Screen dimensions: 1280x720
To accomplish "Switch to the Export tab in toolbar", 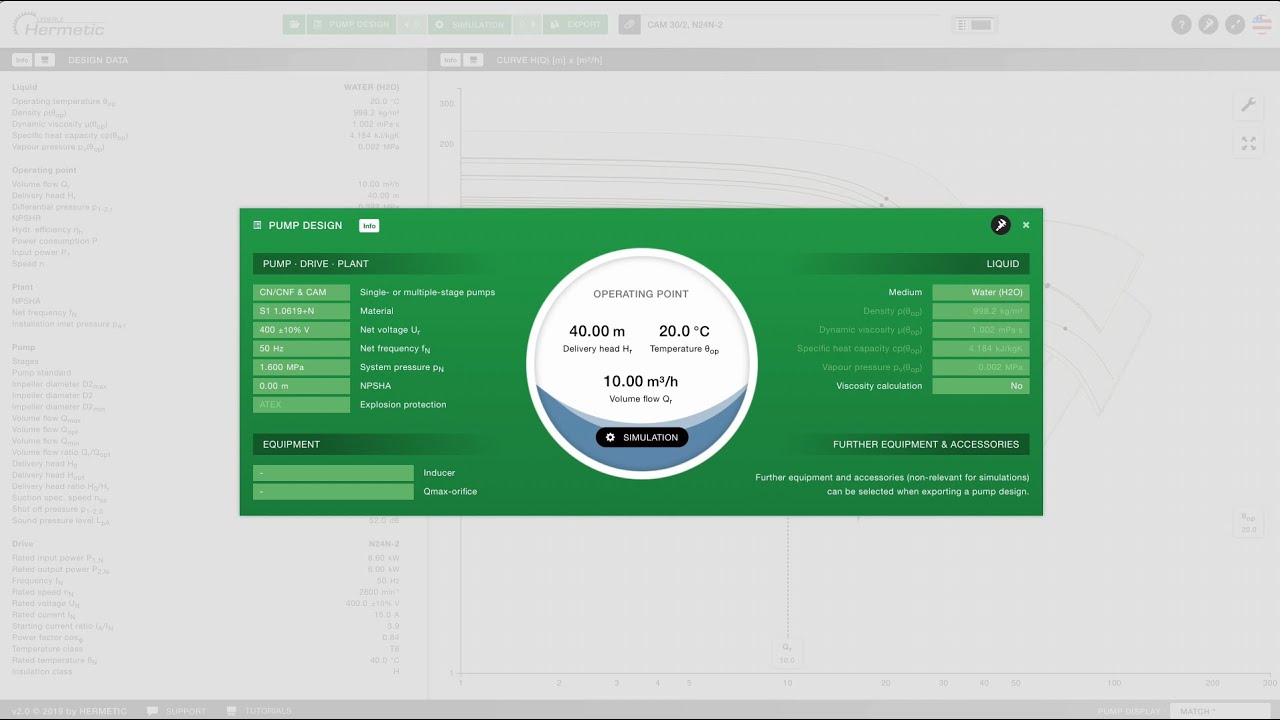I will [x=577, y=24].
